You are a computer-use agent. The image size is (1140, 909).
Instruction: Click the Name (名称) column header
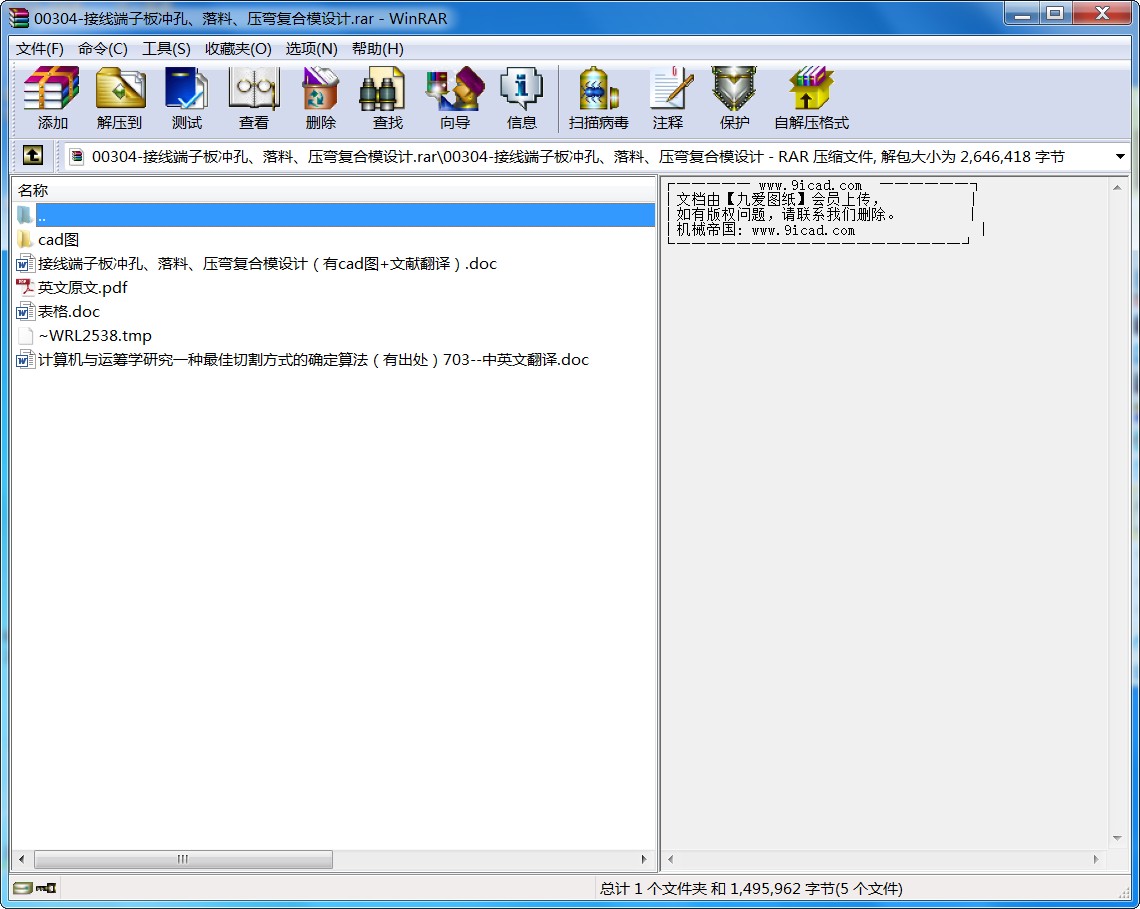tap(33, 190)
